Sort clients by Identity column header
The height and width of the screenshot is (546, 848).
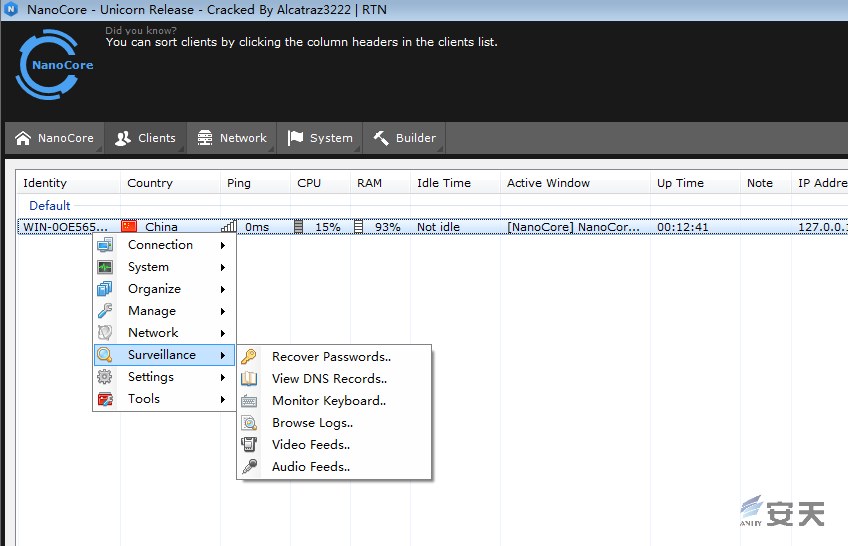tap(68, 183)
